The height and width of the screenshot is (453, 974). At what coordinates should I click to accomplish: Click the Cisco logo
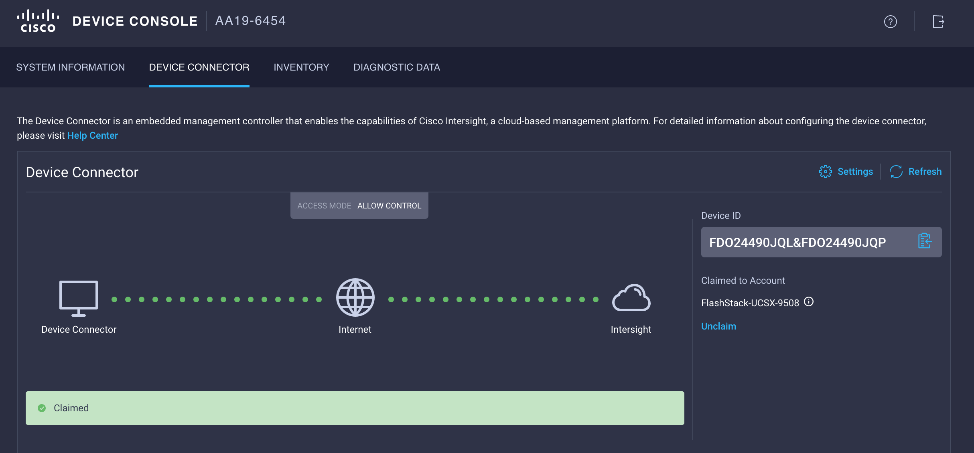coord(38,21)
